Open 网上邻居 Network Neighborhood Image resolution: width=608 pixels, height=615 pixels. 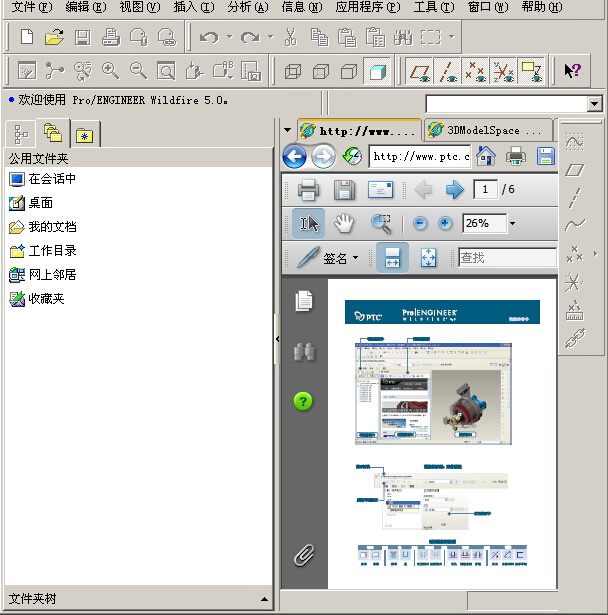click(42, 275)
